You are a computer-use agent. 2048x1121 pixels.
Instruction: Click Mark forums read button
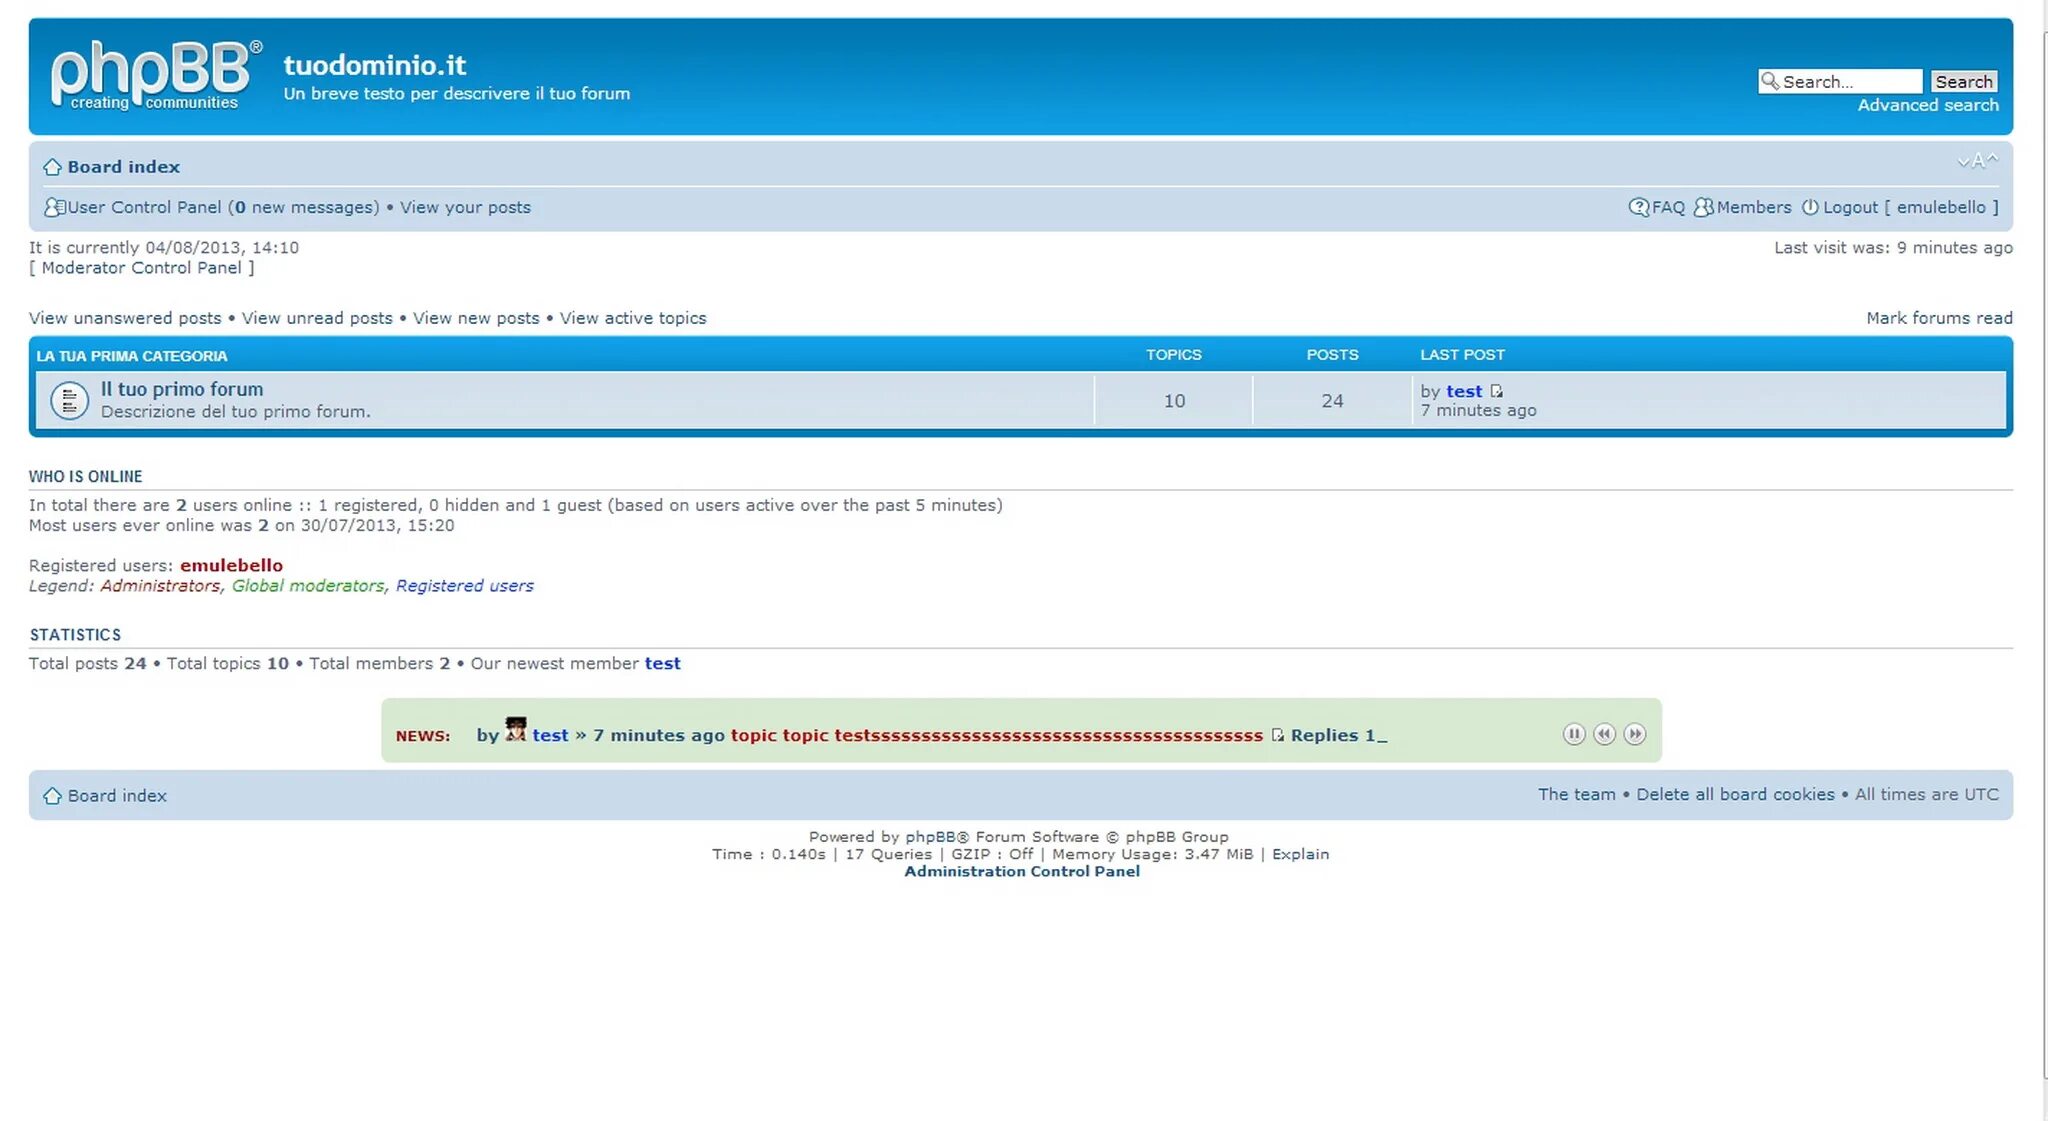[1940, 318]
